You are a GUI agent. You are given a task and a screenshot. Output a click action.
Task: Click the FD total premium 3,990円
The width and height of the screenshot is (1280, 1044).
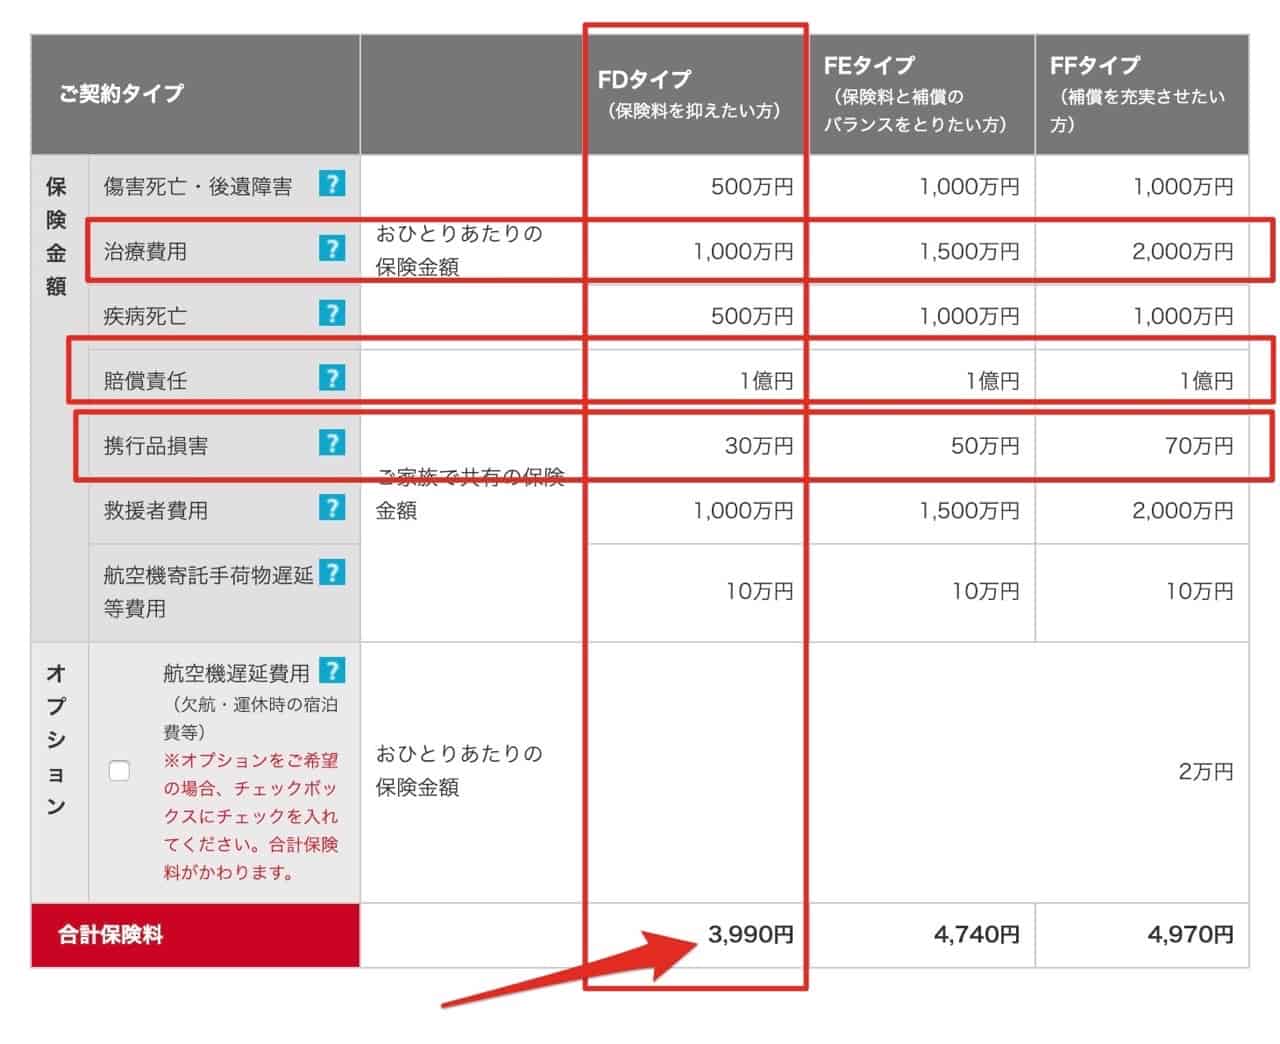point(750,935)
